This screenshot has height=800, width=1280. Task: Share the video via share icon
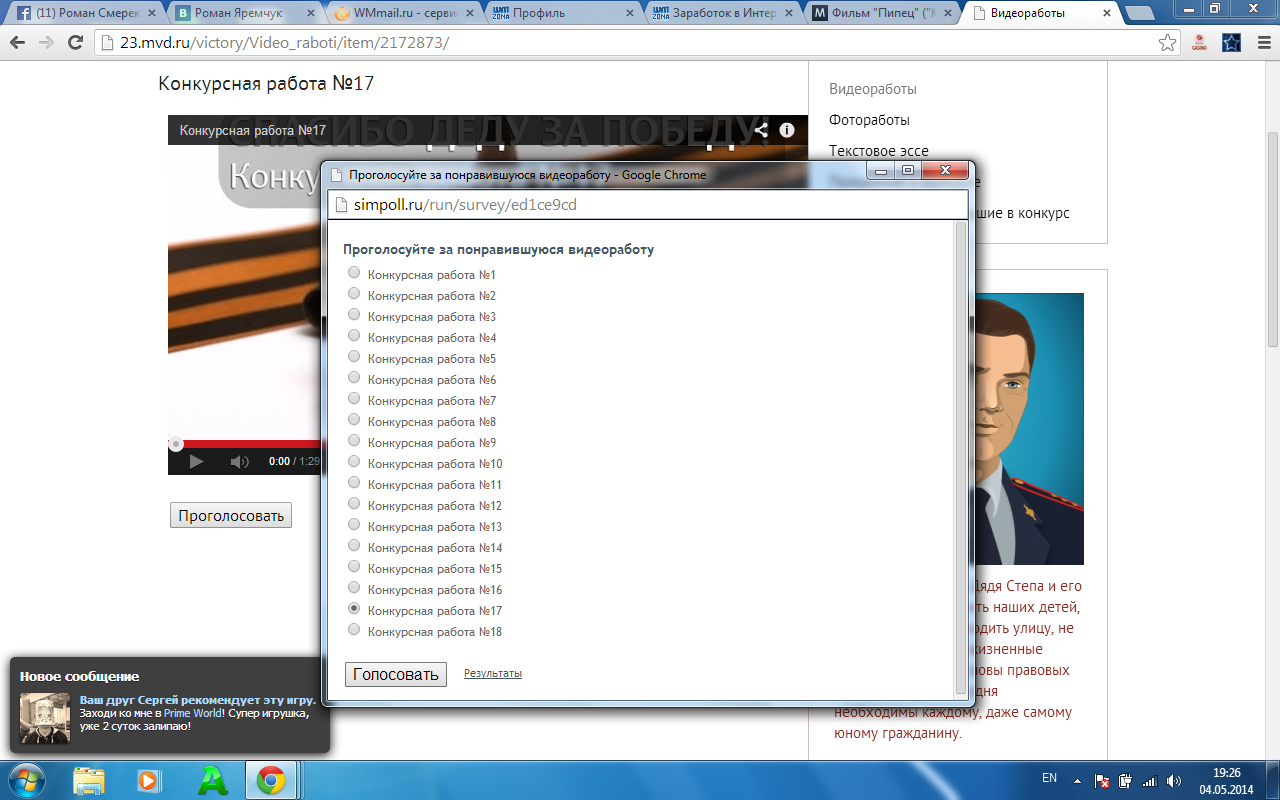coord(761,130)
